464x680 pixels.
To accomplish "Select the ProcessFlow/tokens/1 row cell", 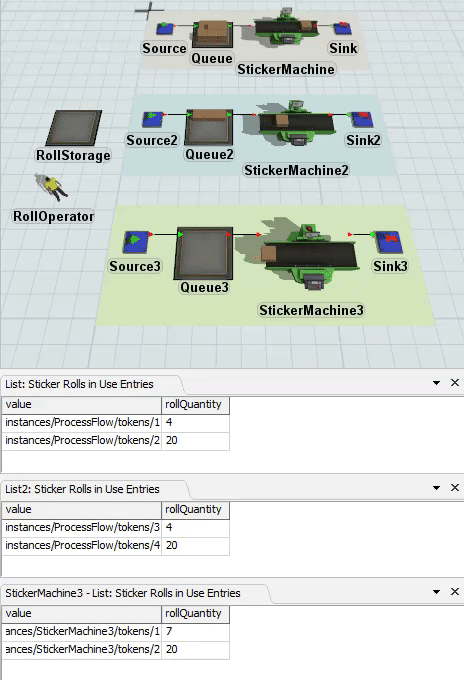I will [x=82, y=422].
